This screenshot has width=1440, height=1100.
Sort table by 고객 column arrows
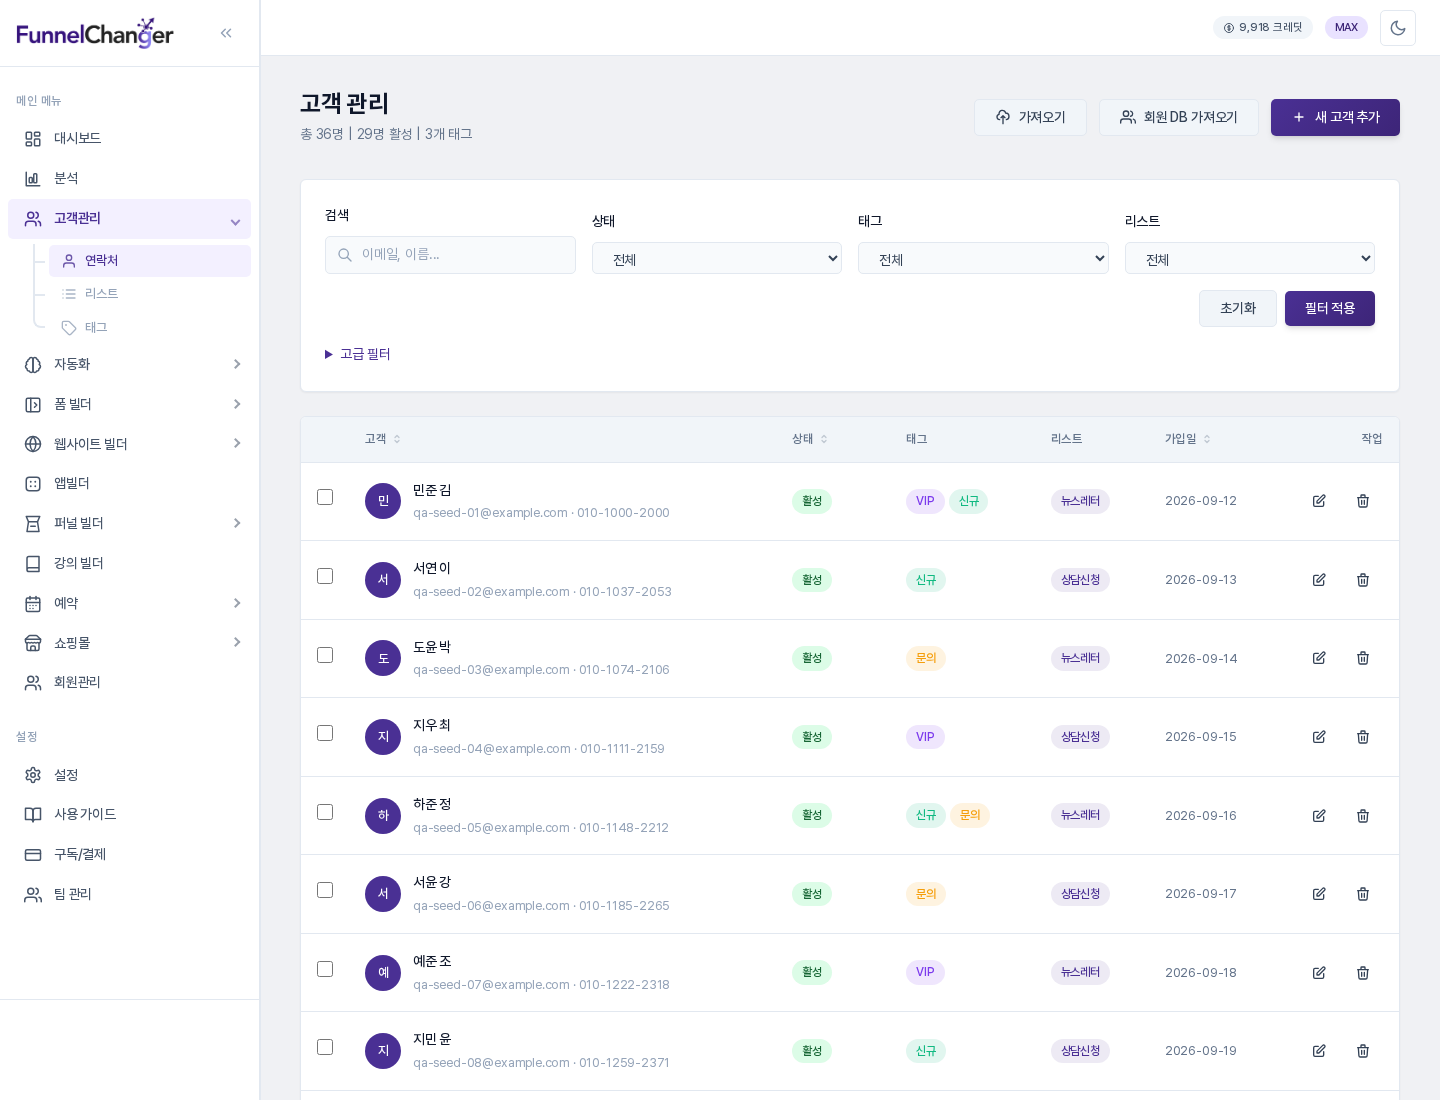point(397,439)
